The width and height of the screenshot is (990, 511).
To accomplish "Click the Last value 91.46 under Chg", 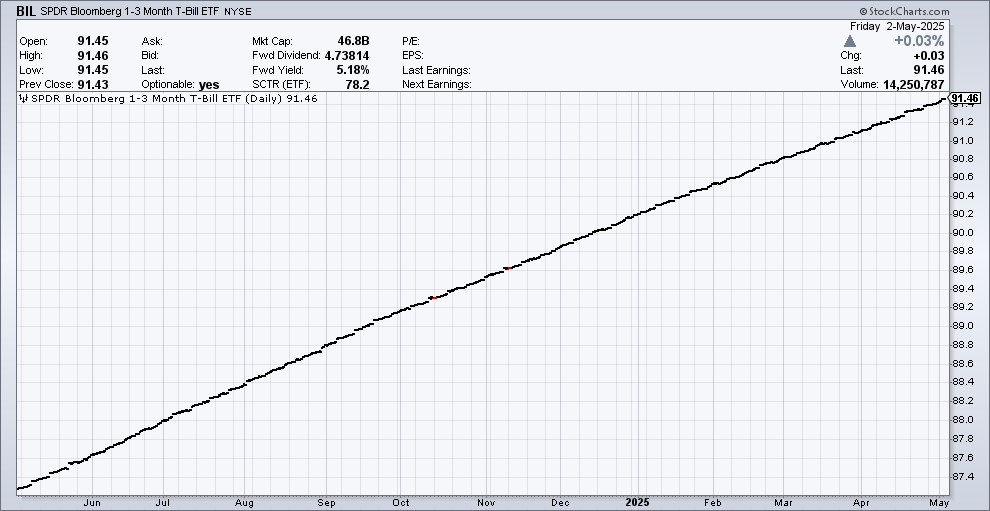I will (929, 70).
